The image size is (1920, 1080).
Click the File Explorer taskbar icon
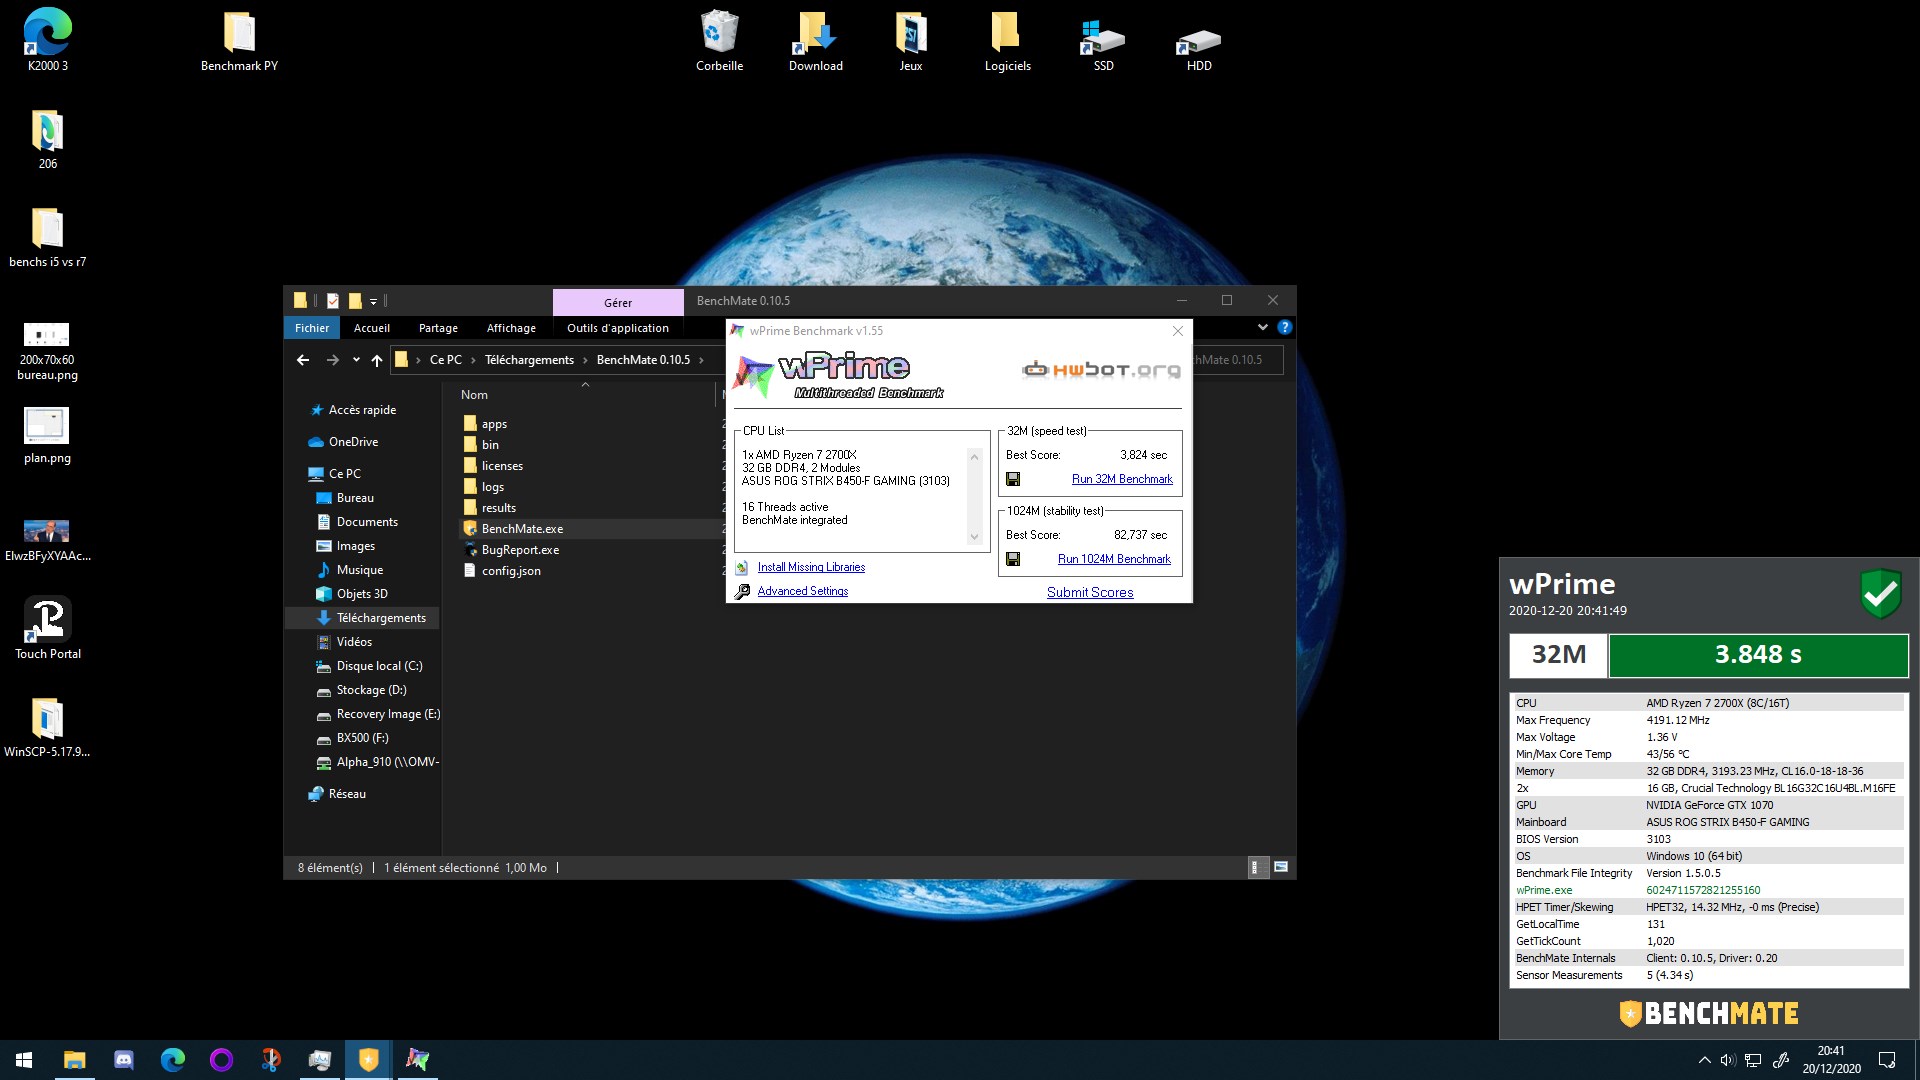[75, 1060]
